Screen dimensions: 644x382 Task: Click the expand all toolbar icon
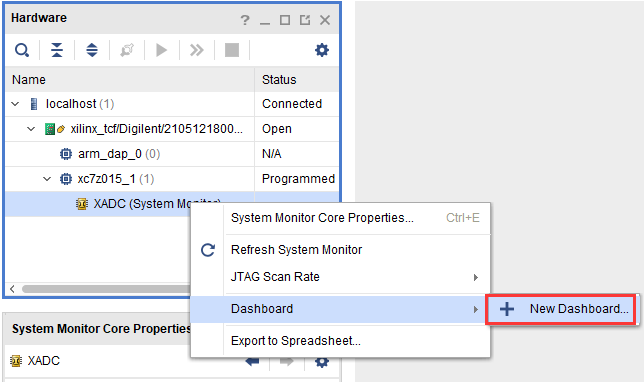pos(92,50)
